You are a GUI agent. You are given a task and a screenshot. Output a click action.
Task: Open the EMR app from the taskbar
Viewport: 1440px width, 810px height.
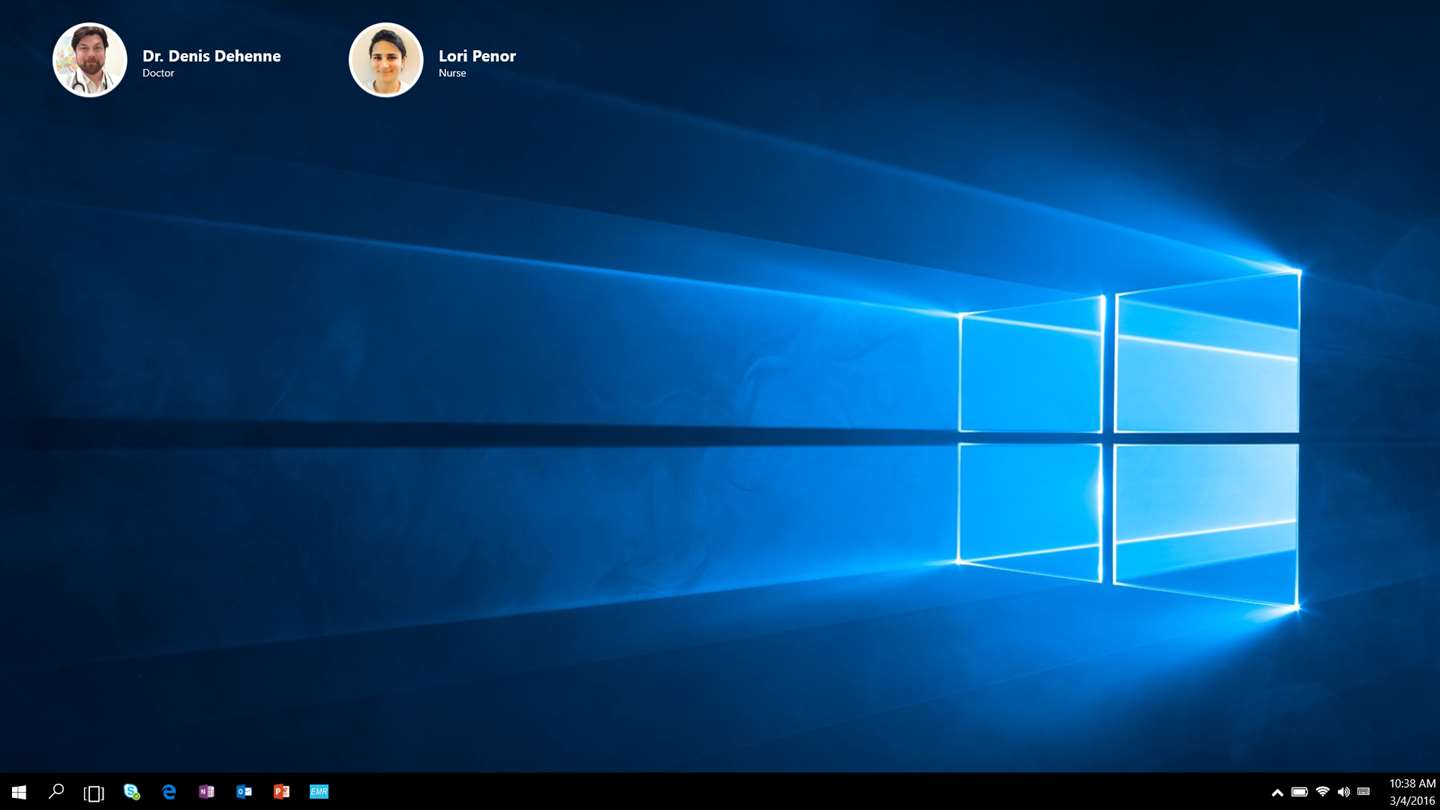(x=319, y=791)
